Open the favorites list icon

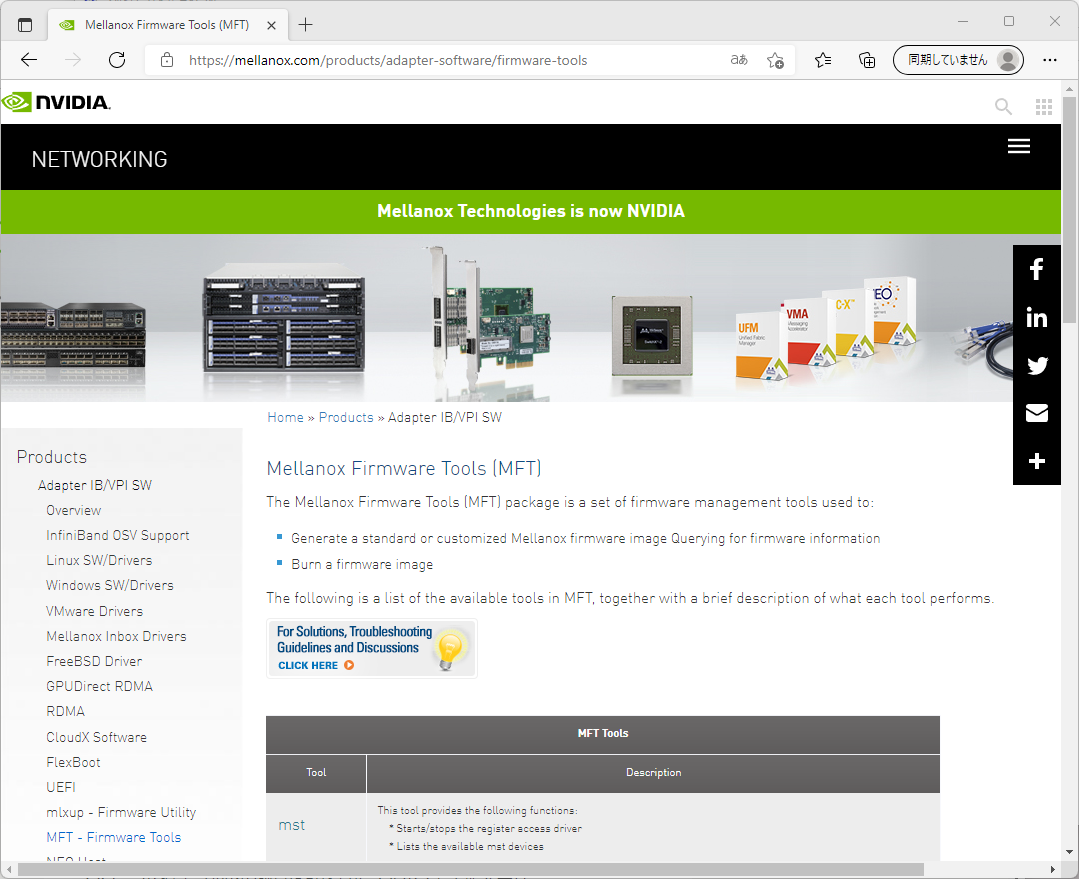[823, 61]
